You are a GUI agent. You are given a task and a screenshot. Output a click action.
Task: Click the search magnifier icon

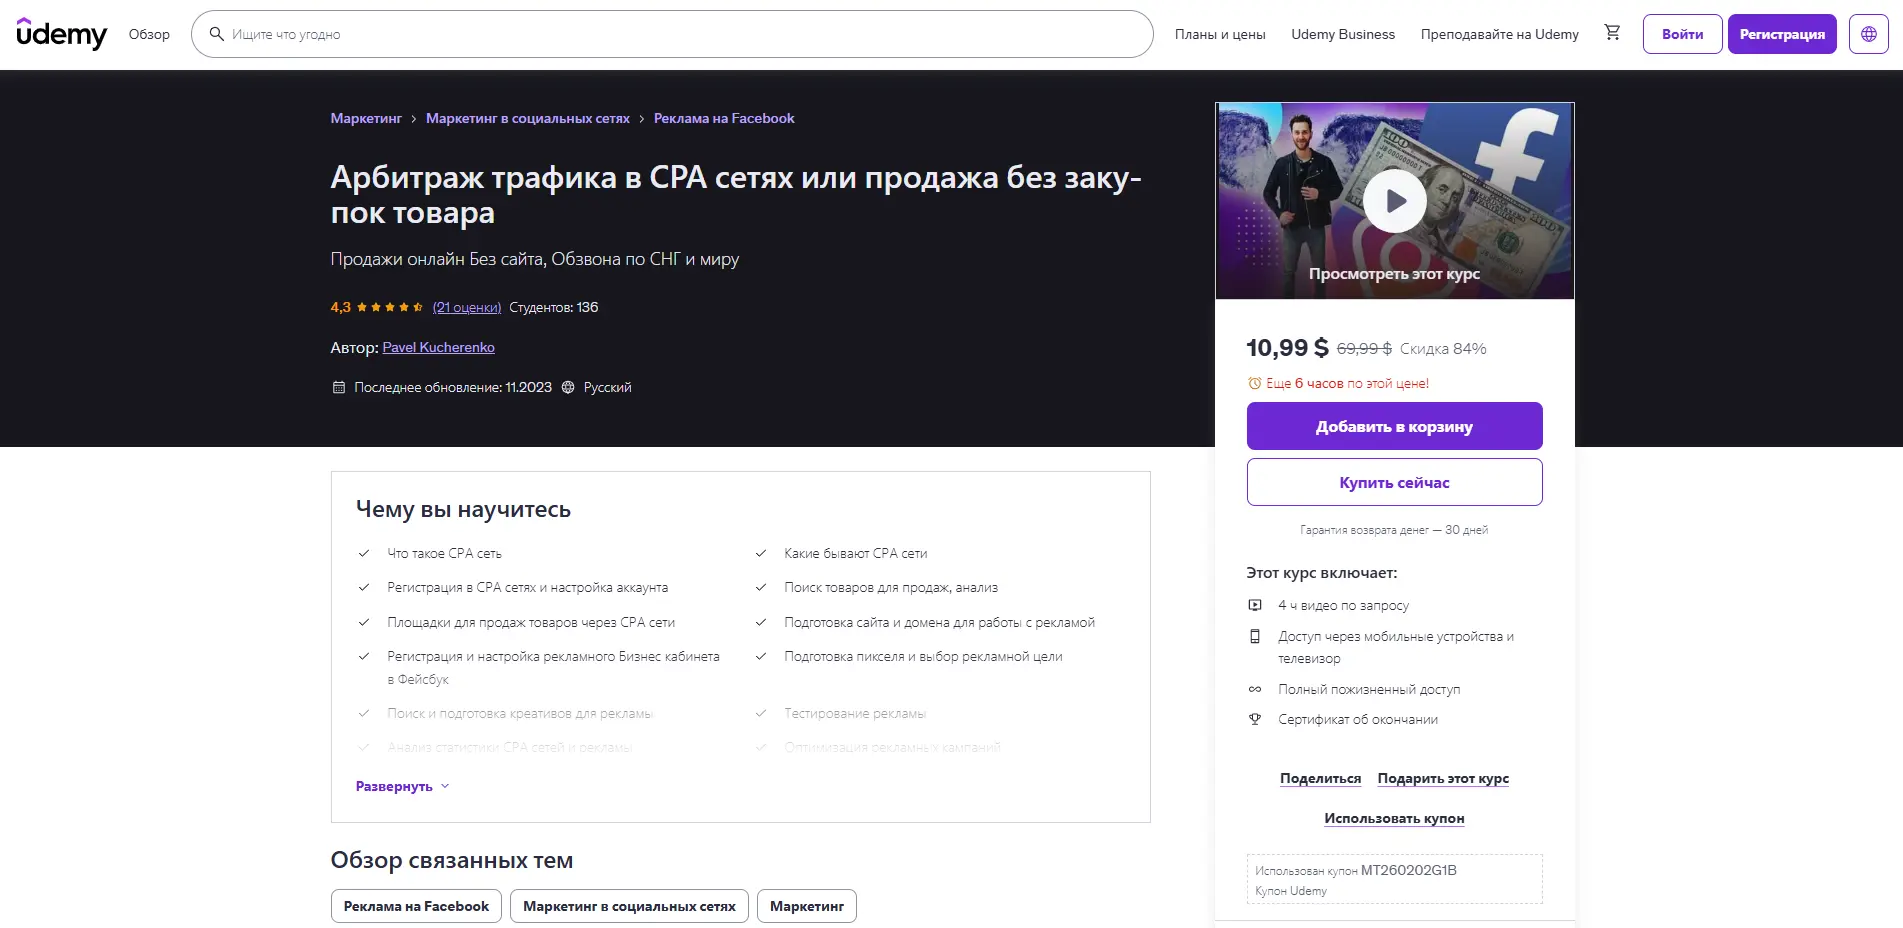point(216,33)
